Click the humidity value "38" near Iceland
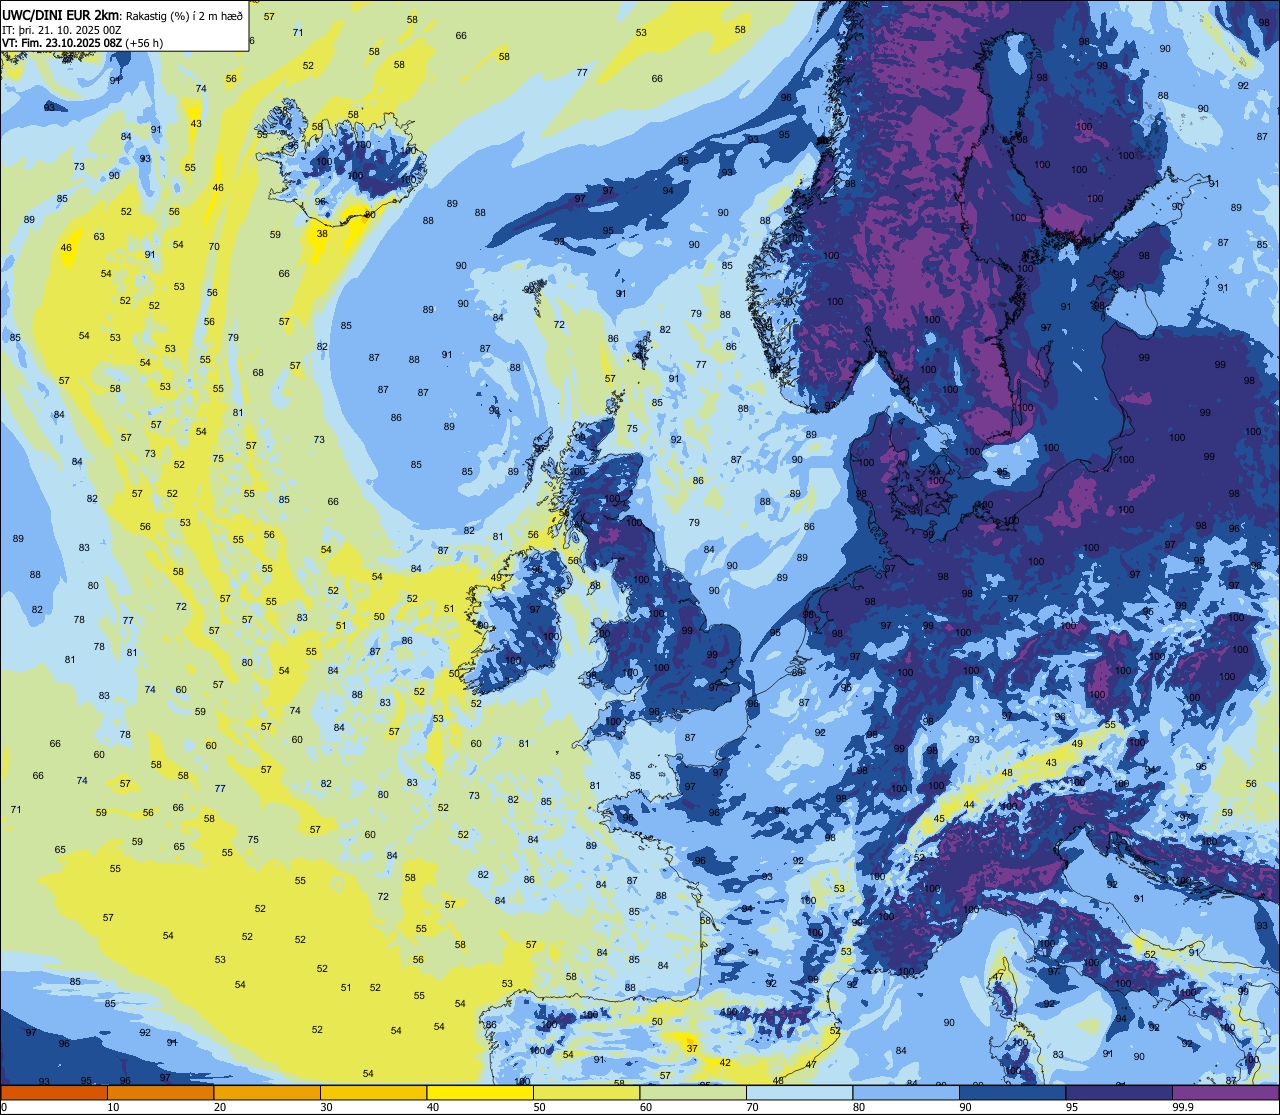This screenshot has width=1280, height=1115. pos(322,233)
